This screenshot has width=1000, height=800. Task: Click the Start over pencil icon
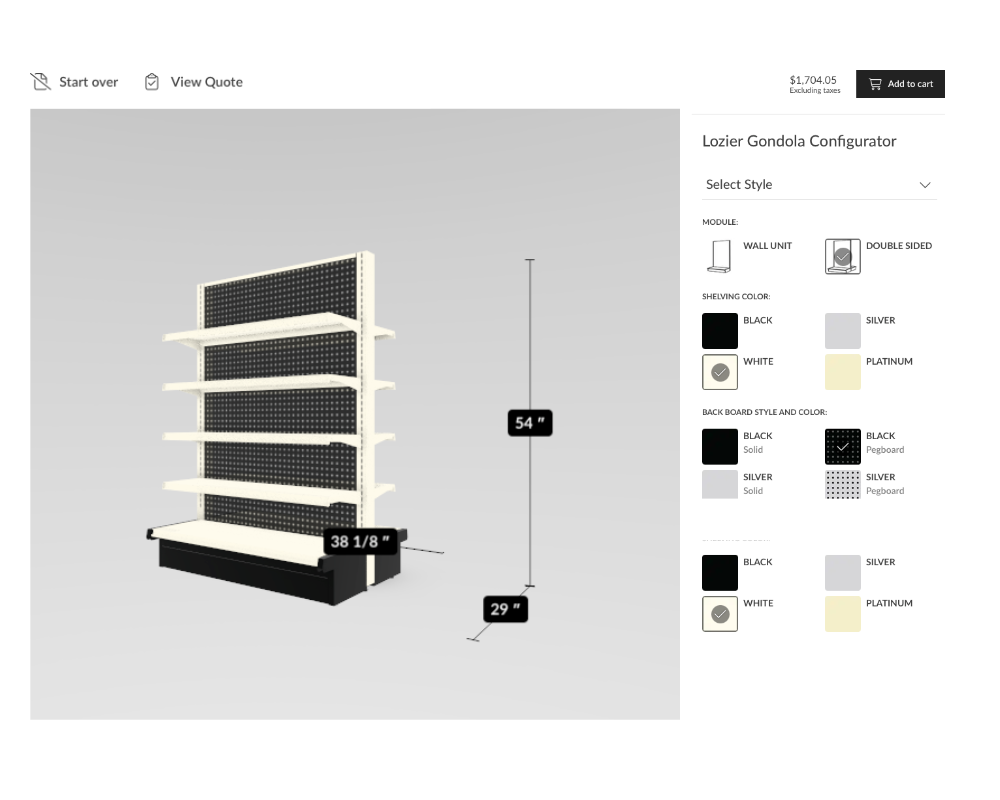40,81
